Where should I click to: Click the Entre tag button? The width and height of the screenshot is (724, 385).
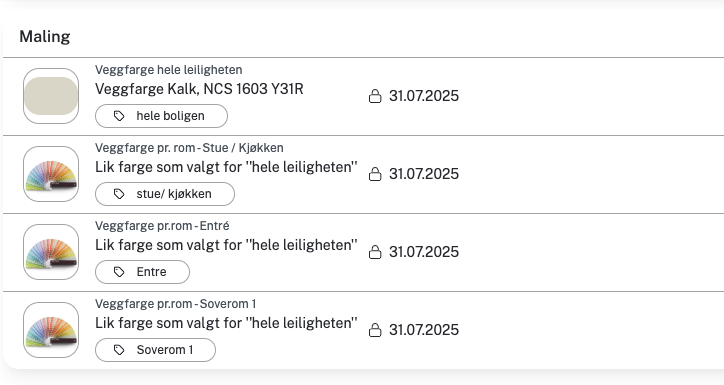click(142, 272)
